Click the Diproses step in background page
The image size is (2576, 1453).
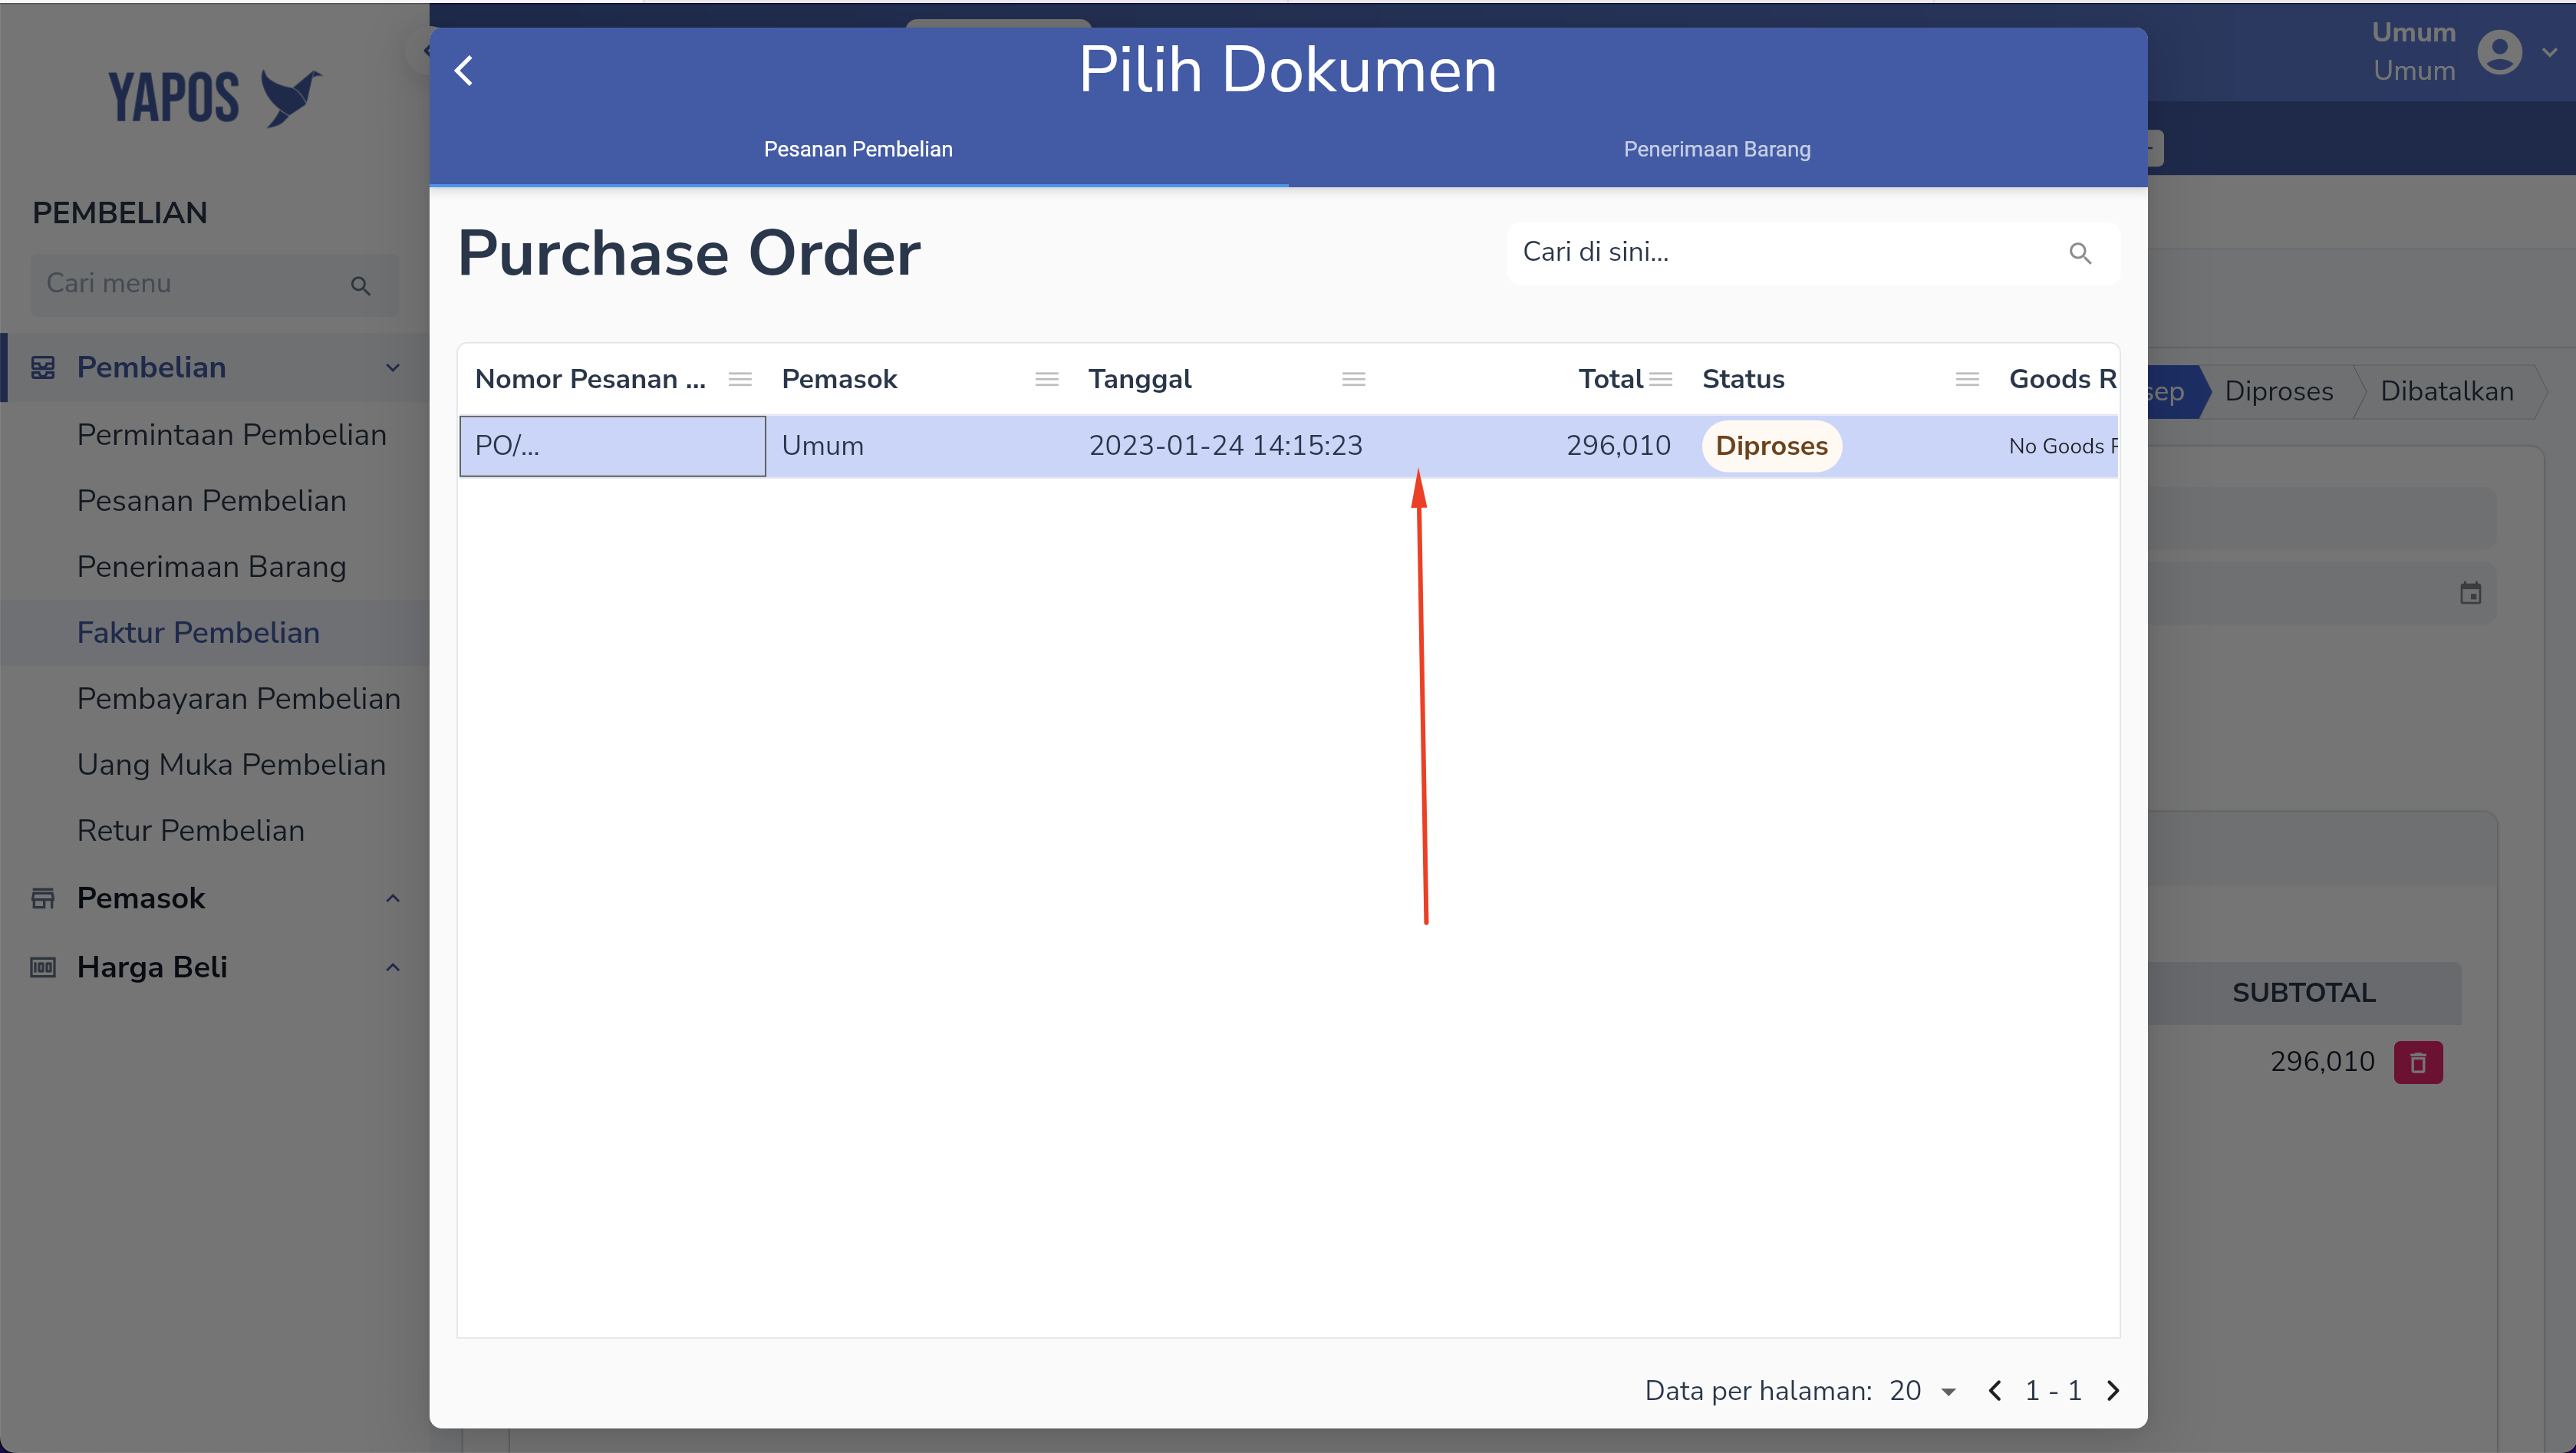[x=2278, y=391]
